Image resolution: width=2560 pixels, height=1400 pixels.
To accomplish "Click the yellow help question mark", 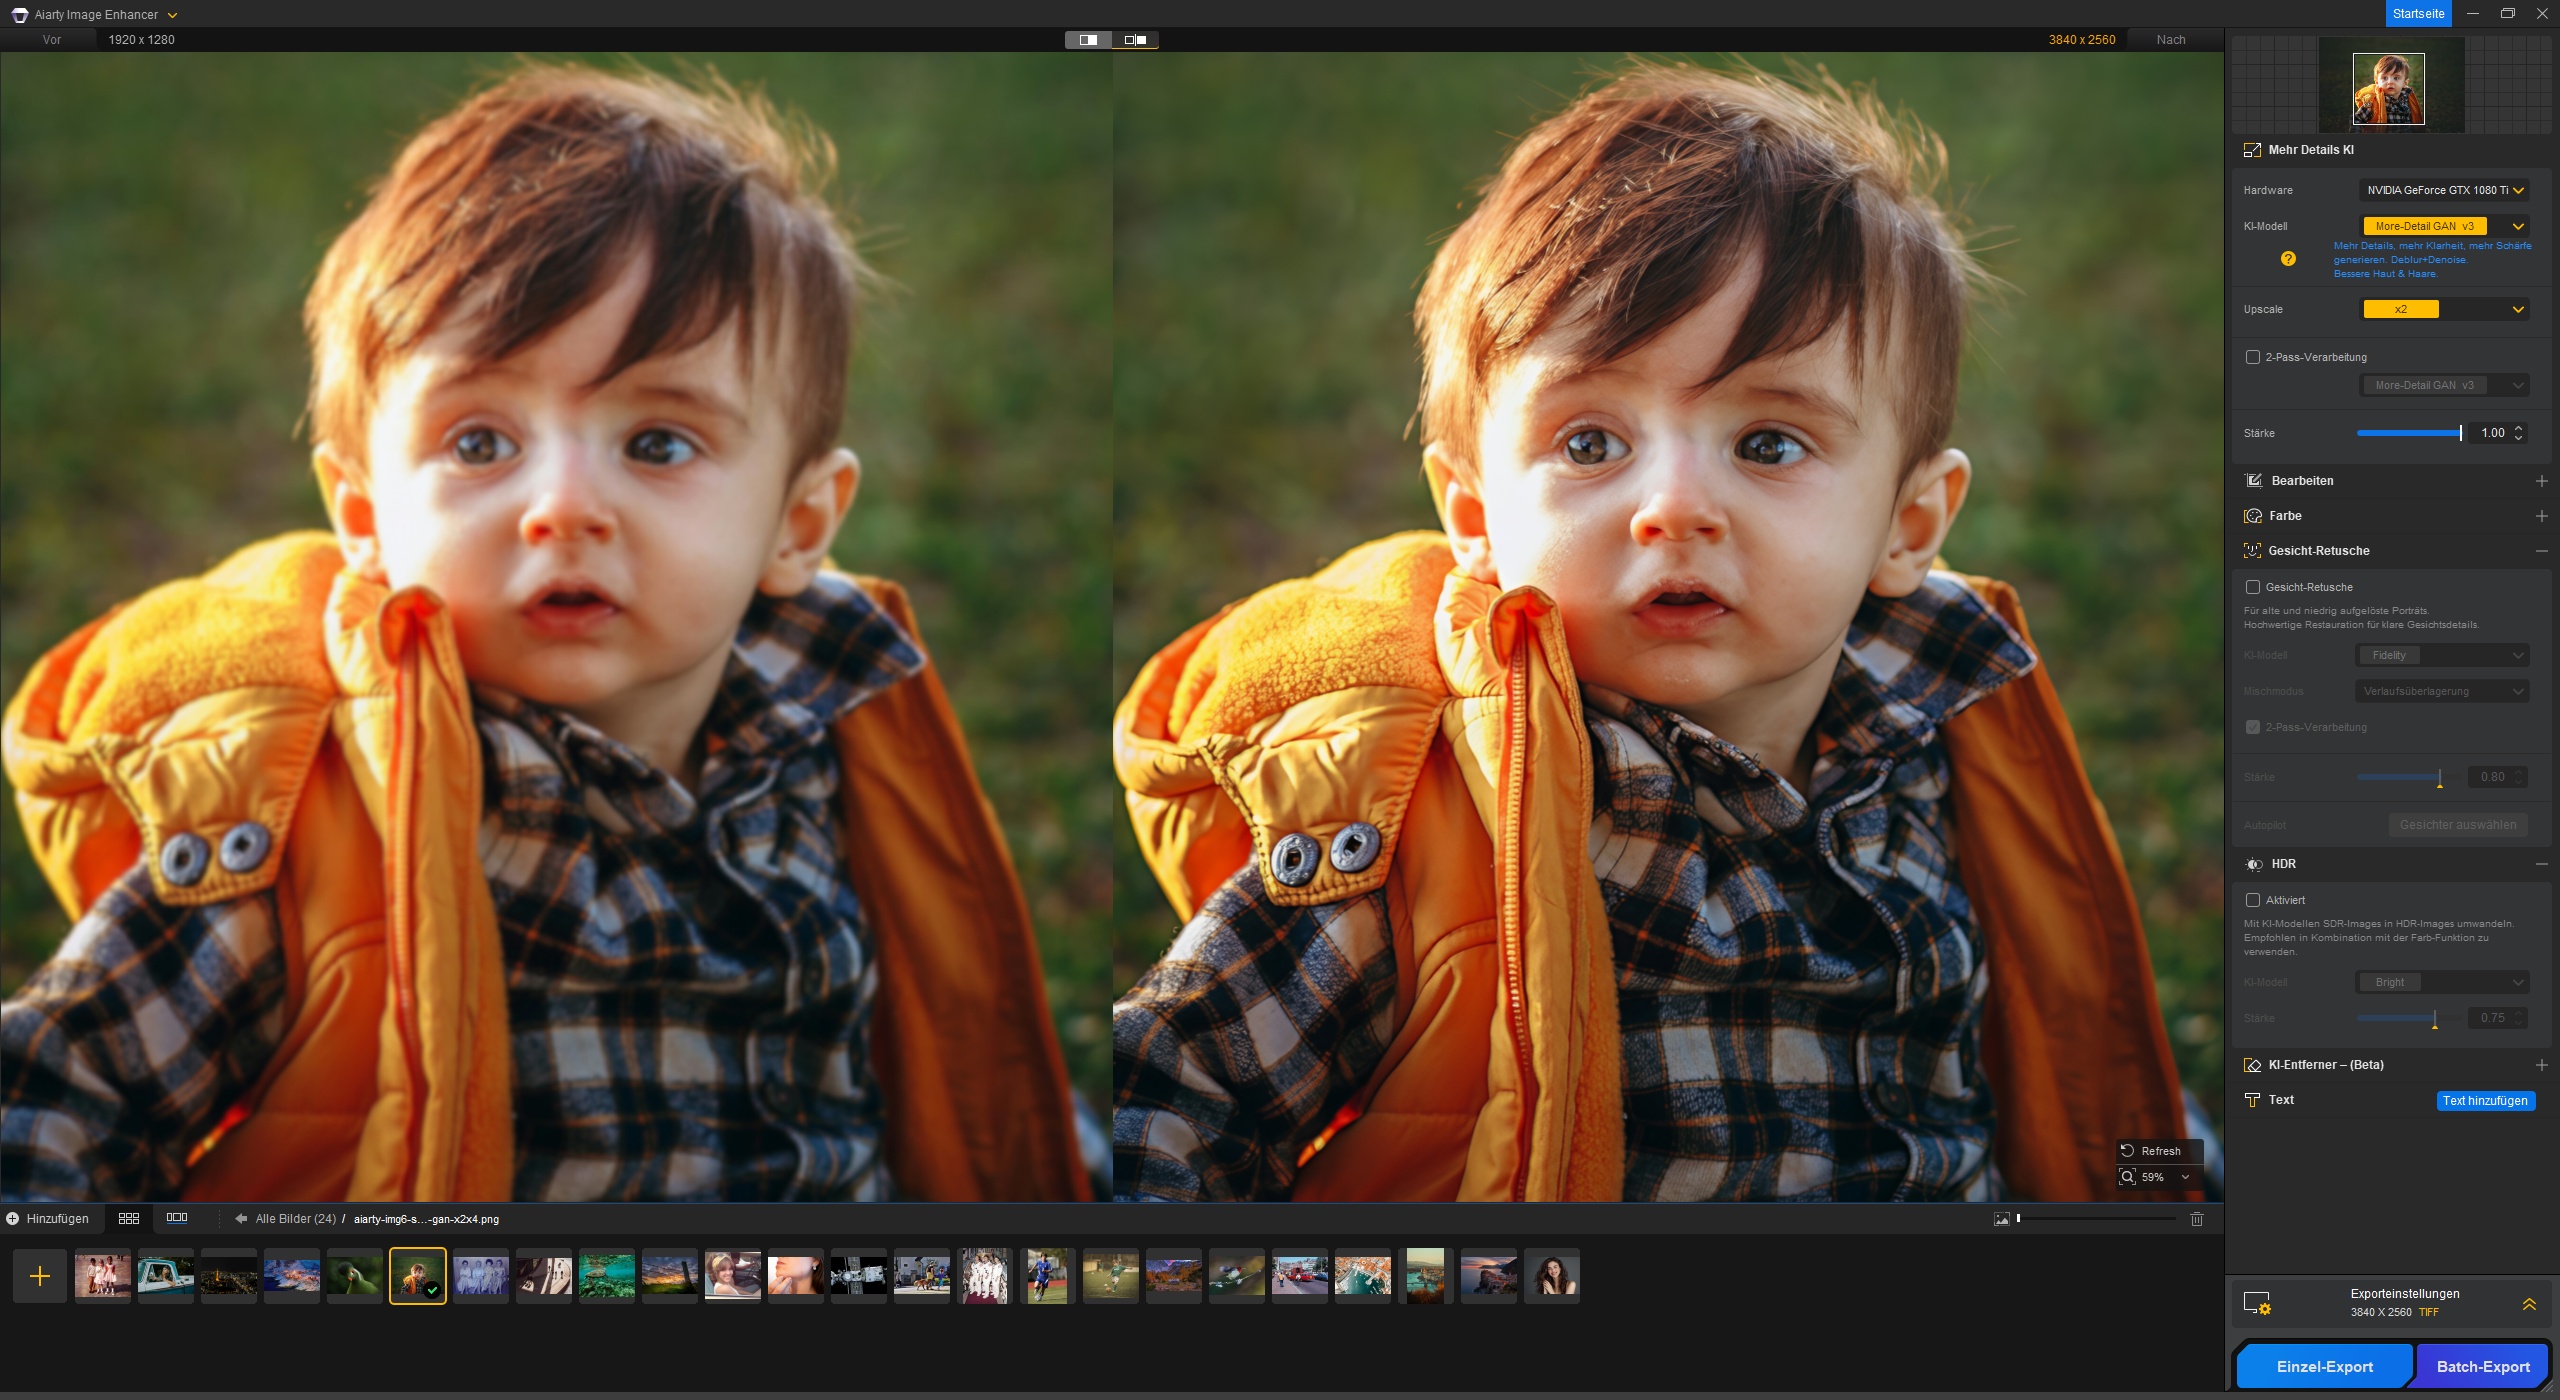I will (x=2288, y=259).
